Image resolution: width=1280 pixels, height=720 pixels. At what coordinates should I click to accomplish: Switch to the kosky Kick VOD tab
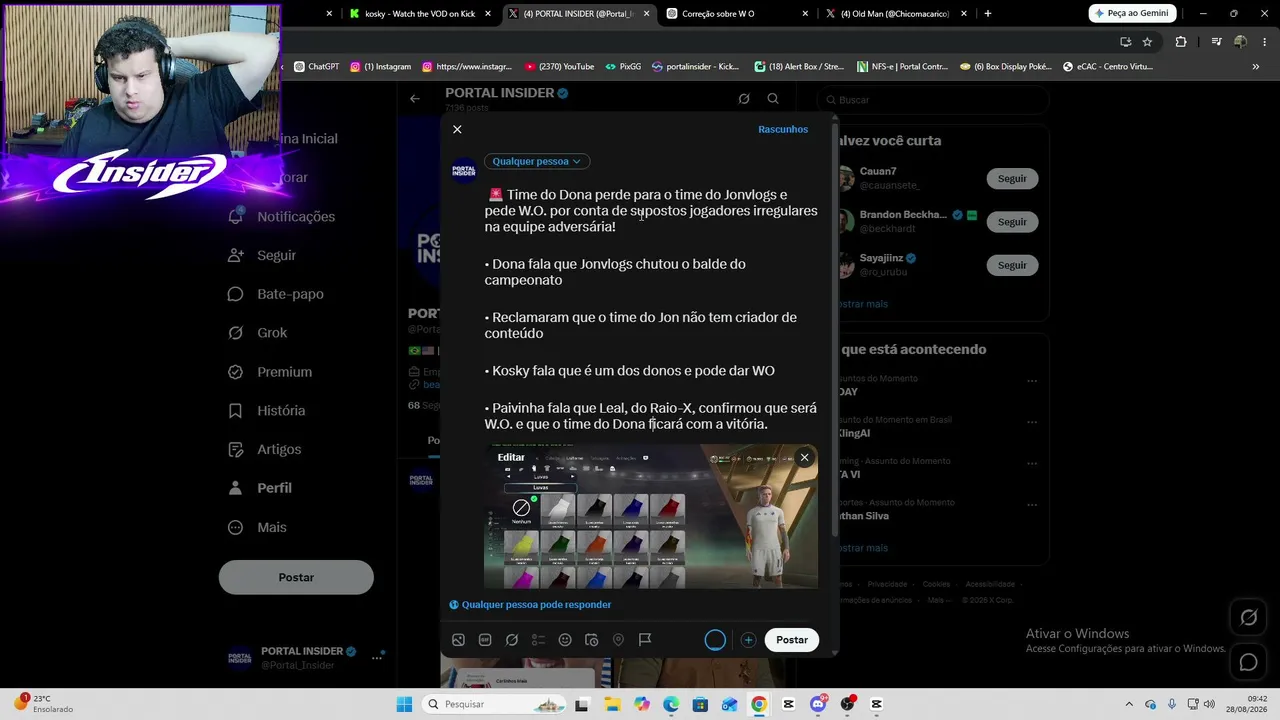pos(420,14)
